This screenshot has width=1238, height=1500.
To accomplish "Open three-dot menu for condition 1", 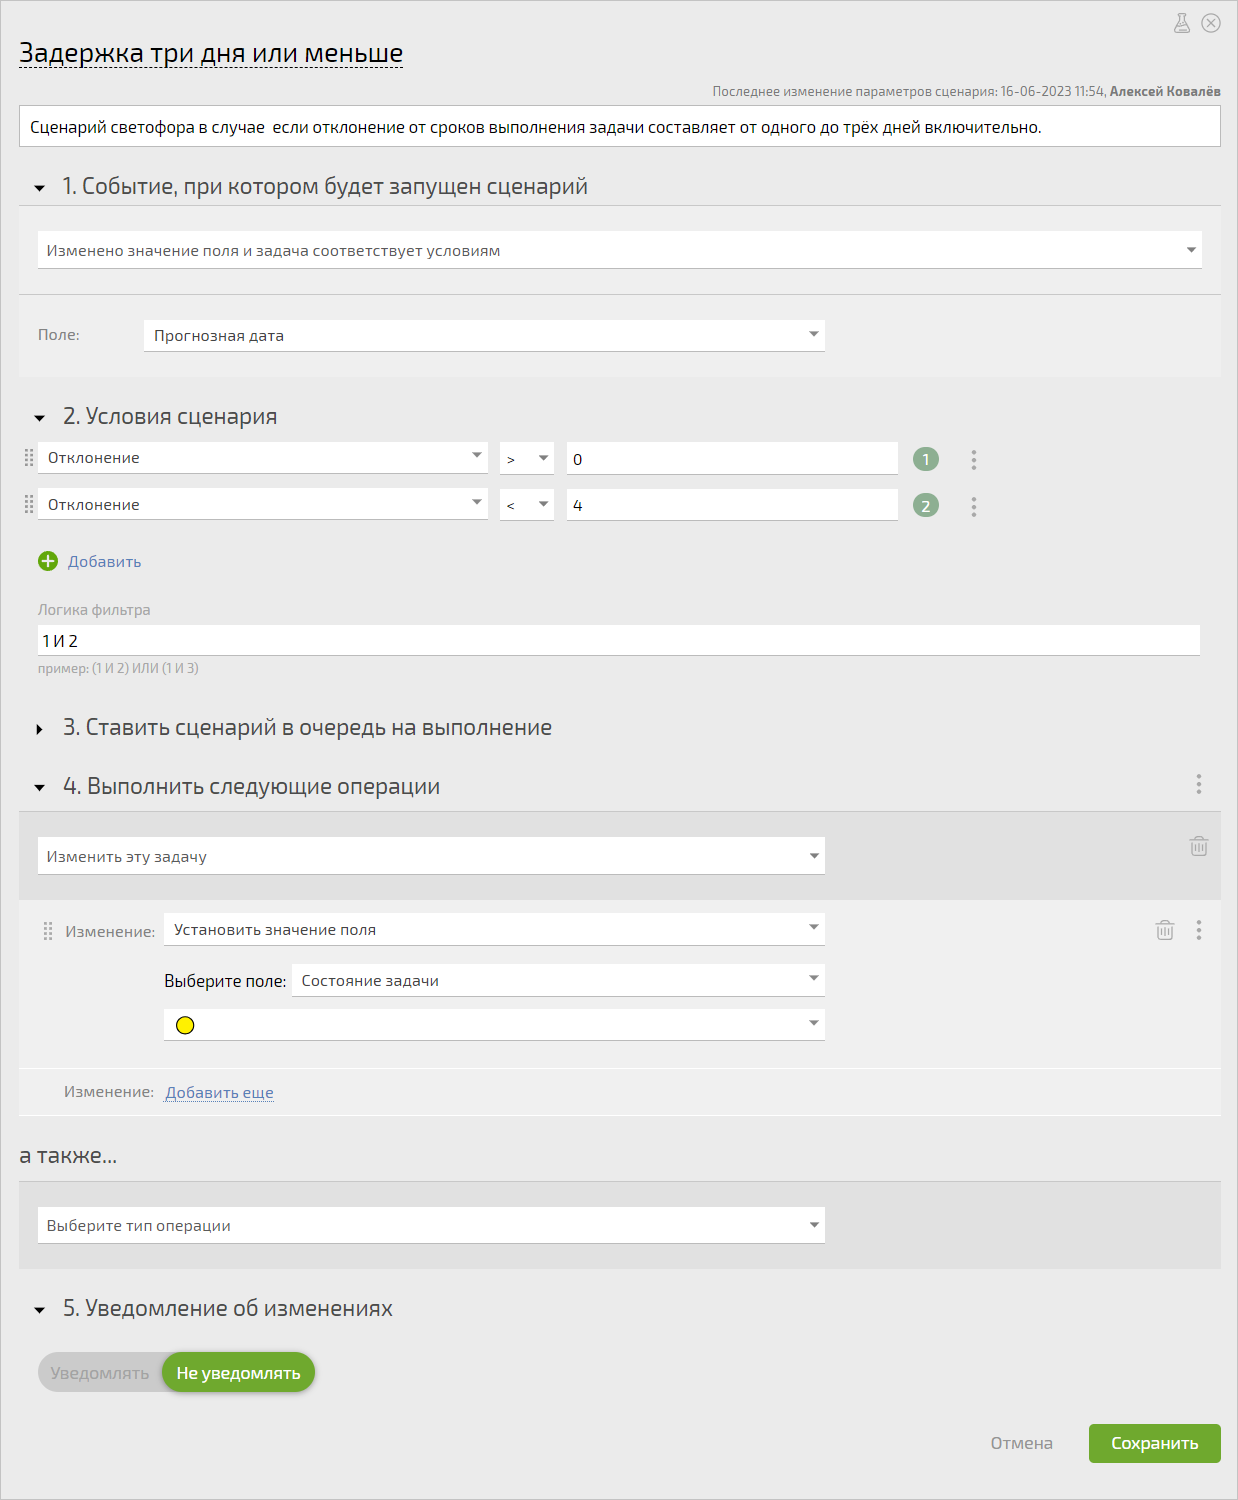I will click(973, 460).
